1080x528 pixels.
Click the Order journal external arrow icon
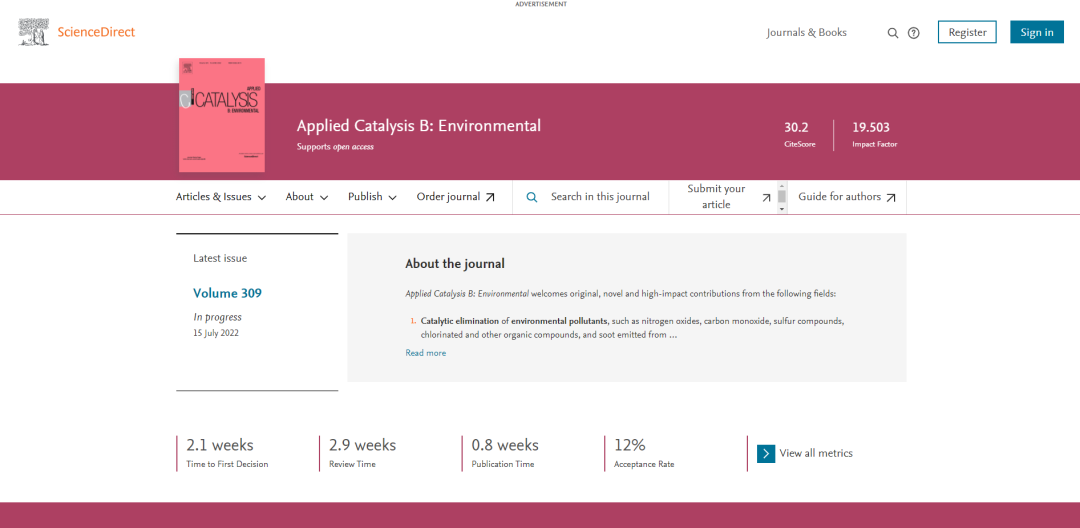pyautogui.click(x=490, y=197)
